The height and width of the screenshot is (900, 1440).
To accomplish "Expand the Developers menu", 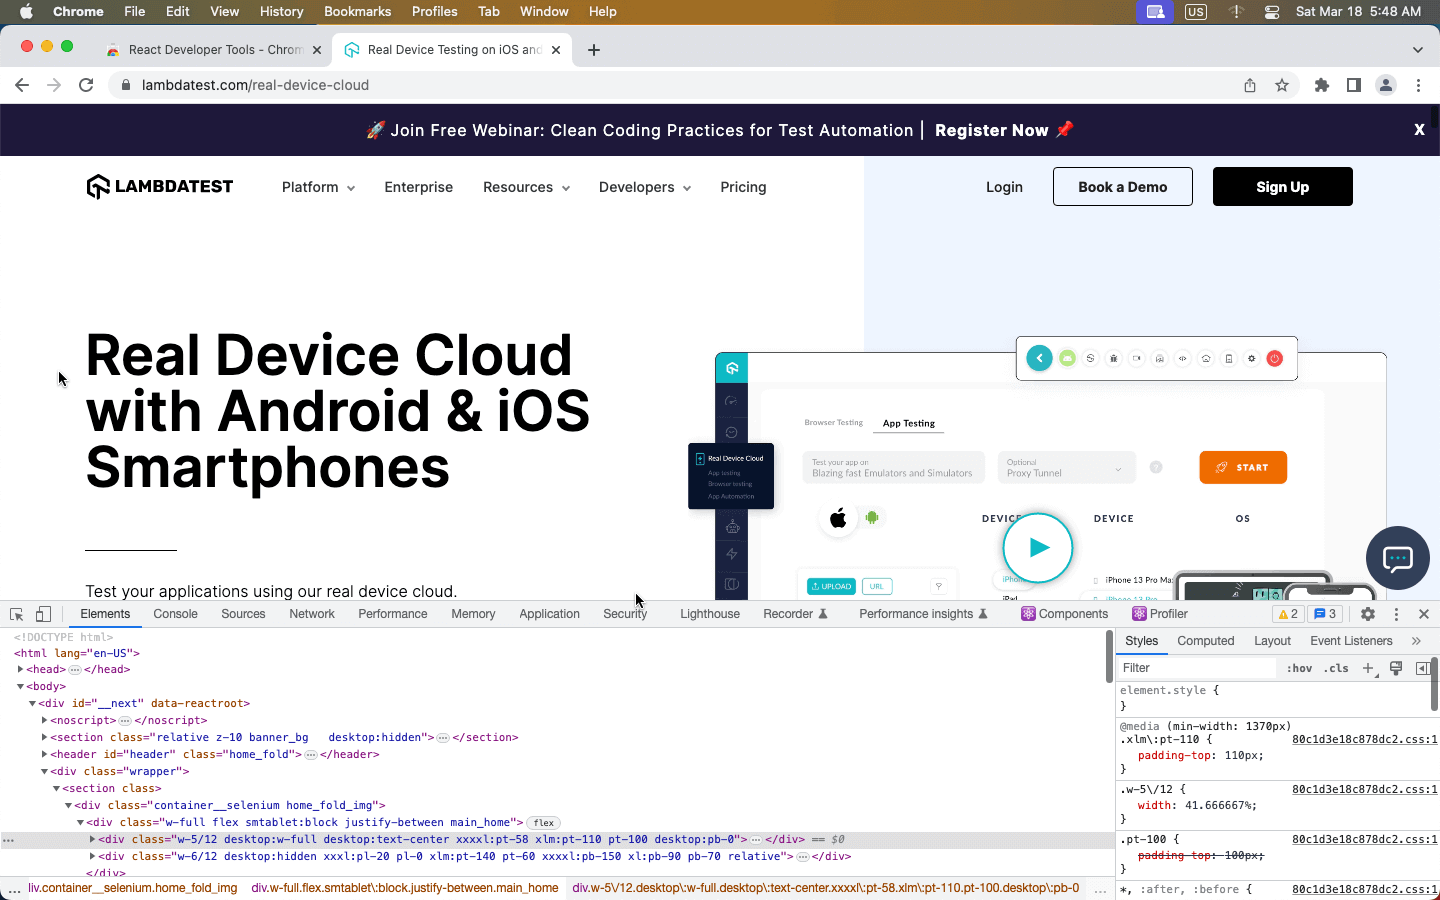I will click(x=645, y=187).
